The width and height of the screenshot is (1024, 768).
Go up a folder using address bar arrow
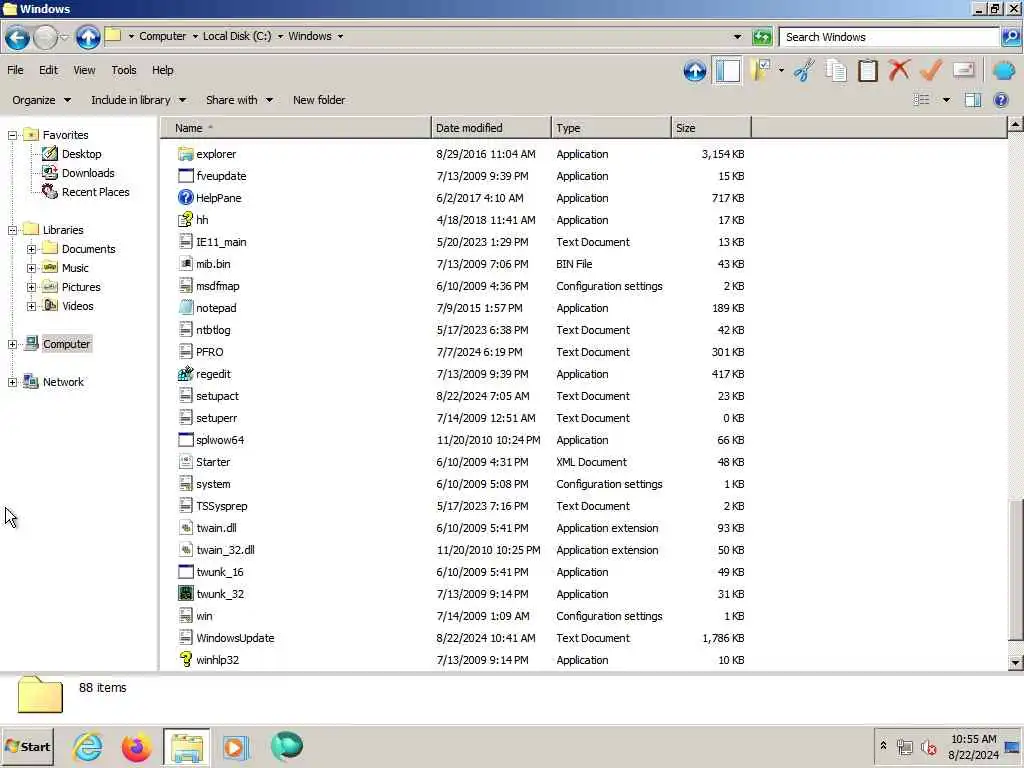click(88, 37)
